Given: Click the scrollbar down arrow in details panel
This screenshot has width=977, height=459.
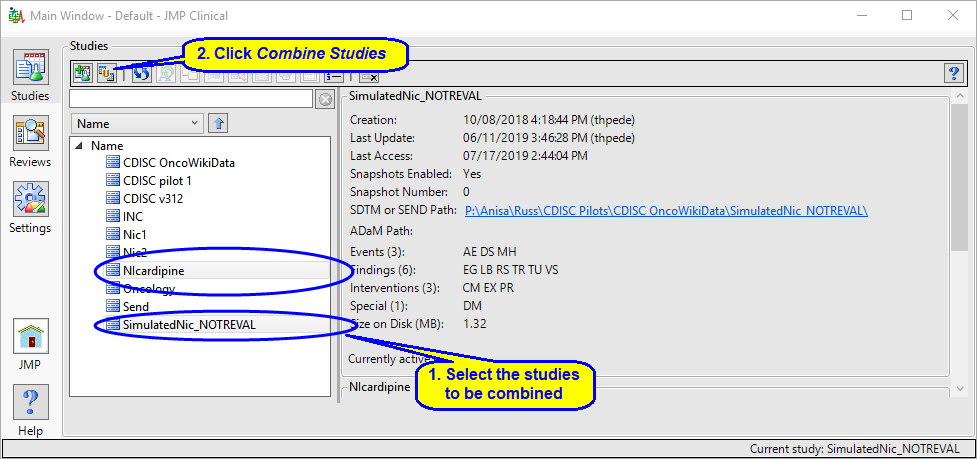Looking at the screenshot, I should click(958, 389).
